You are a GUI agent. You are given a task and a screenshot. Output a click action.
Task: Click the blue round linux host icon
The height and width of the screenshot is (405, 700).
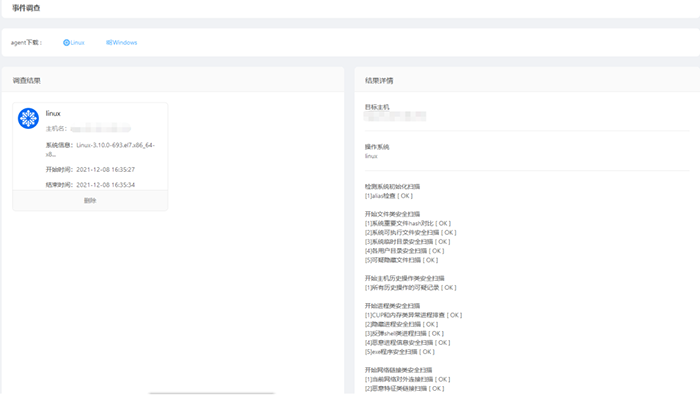(29, 118)
